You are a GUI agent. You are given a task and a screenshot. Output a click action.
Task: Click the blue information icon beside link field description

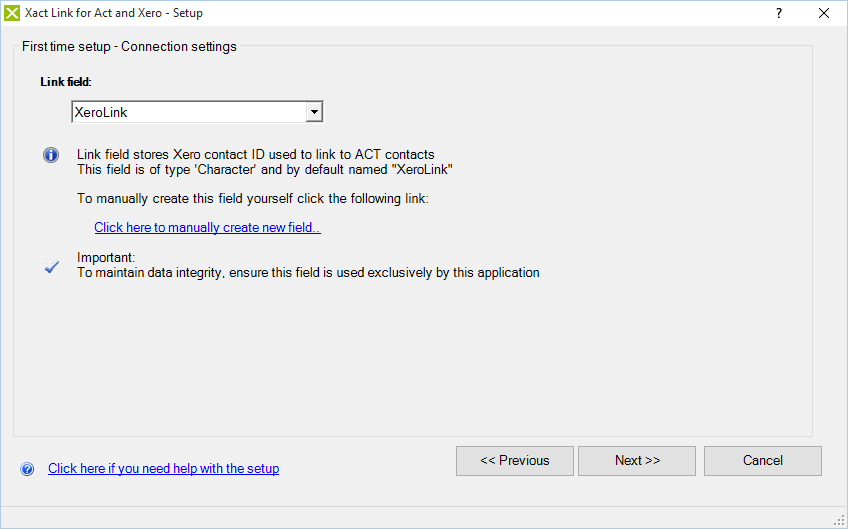click(51, 156)
